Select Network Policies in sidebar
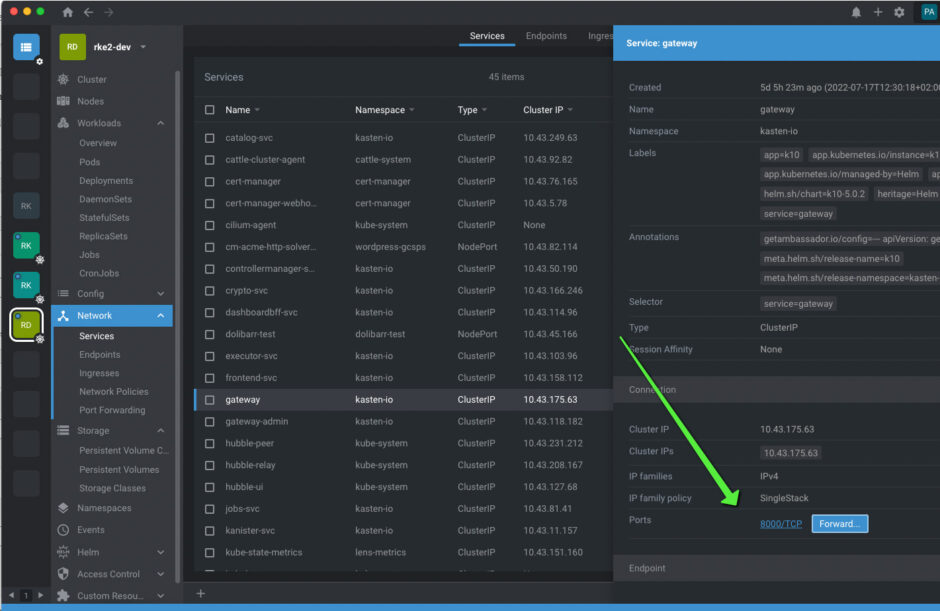The image size is (940, 611). (113, 392)
